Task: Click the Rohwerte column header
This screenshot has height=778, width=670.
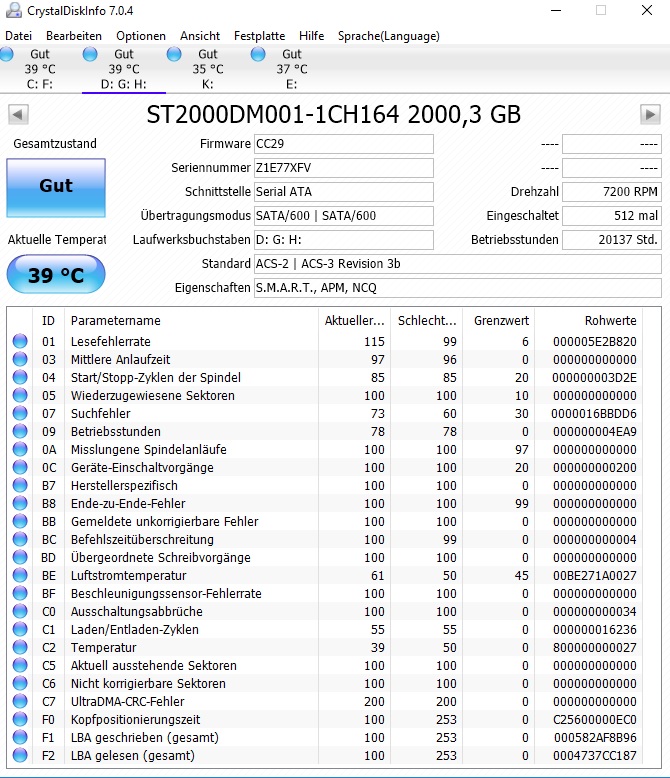Action: click(x=588, y=321)
